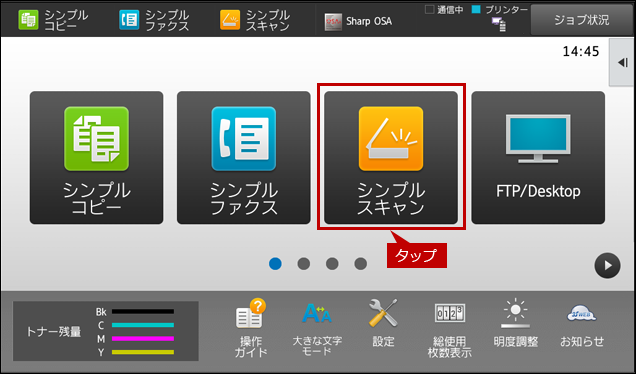Click the プリンター cyan indicator box
636x374 pixels.
476,9
